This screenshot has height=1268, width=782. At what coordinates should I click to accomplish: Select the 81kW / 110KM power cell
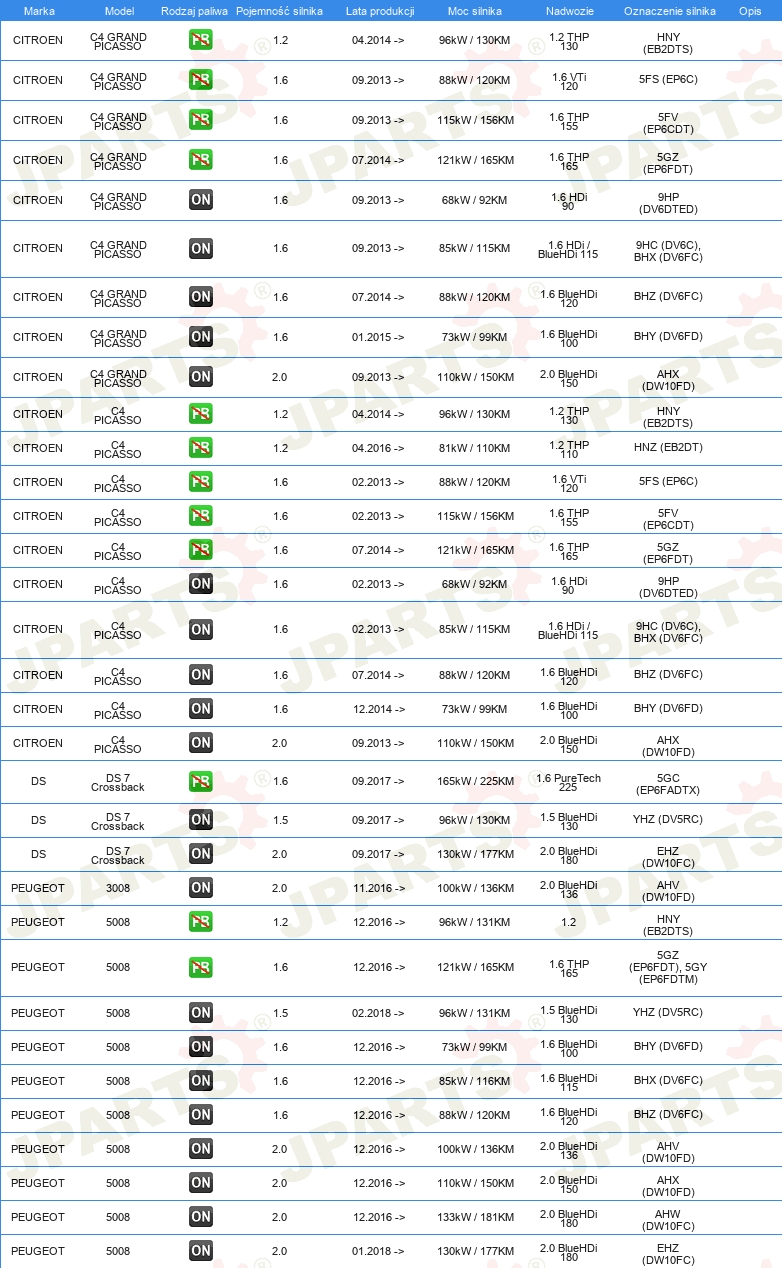(475, 448)
